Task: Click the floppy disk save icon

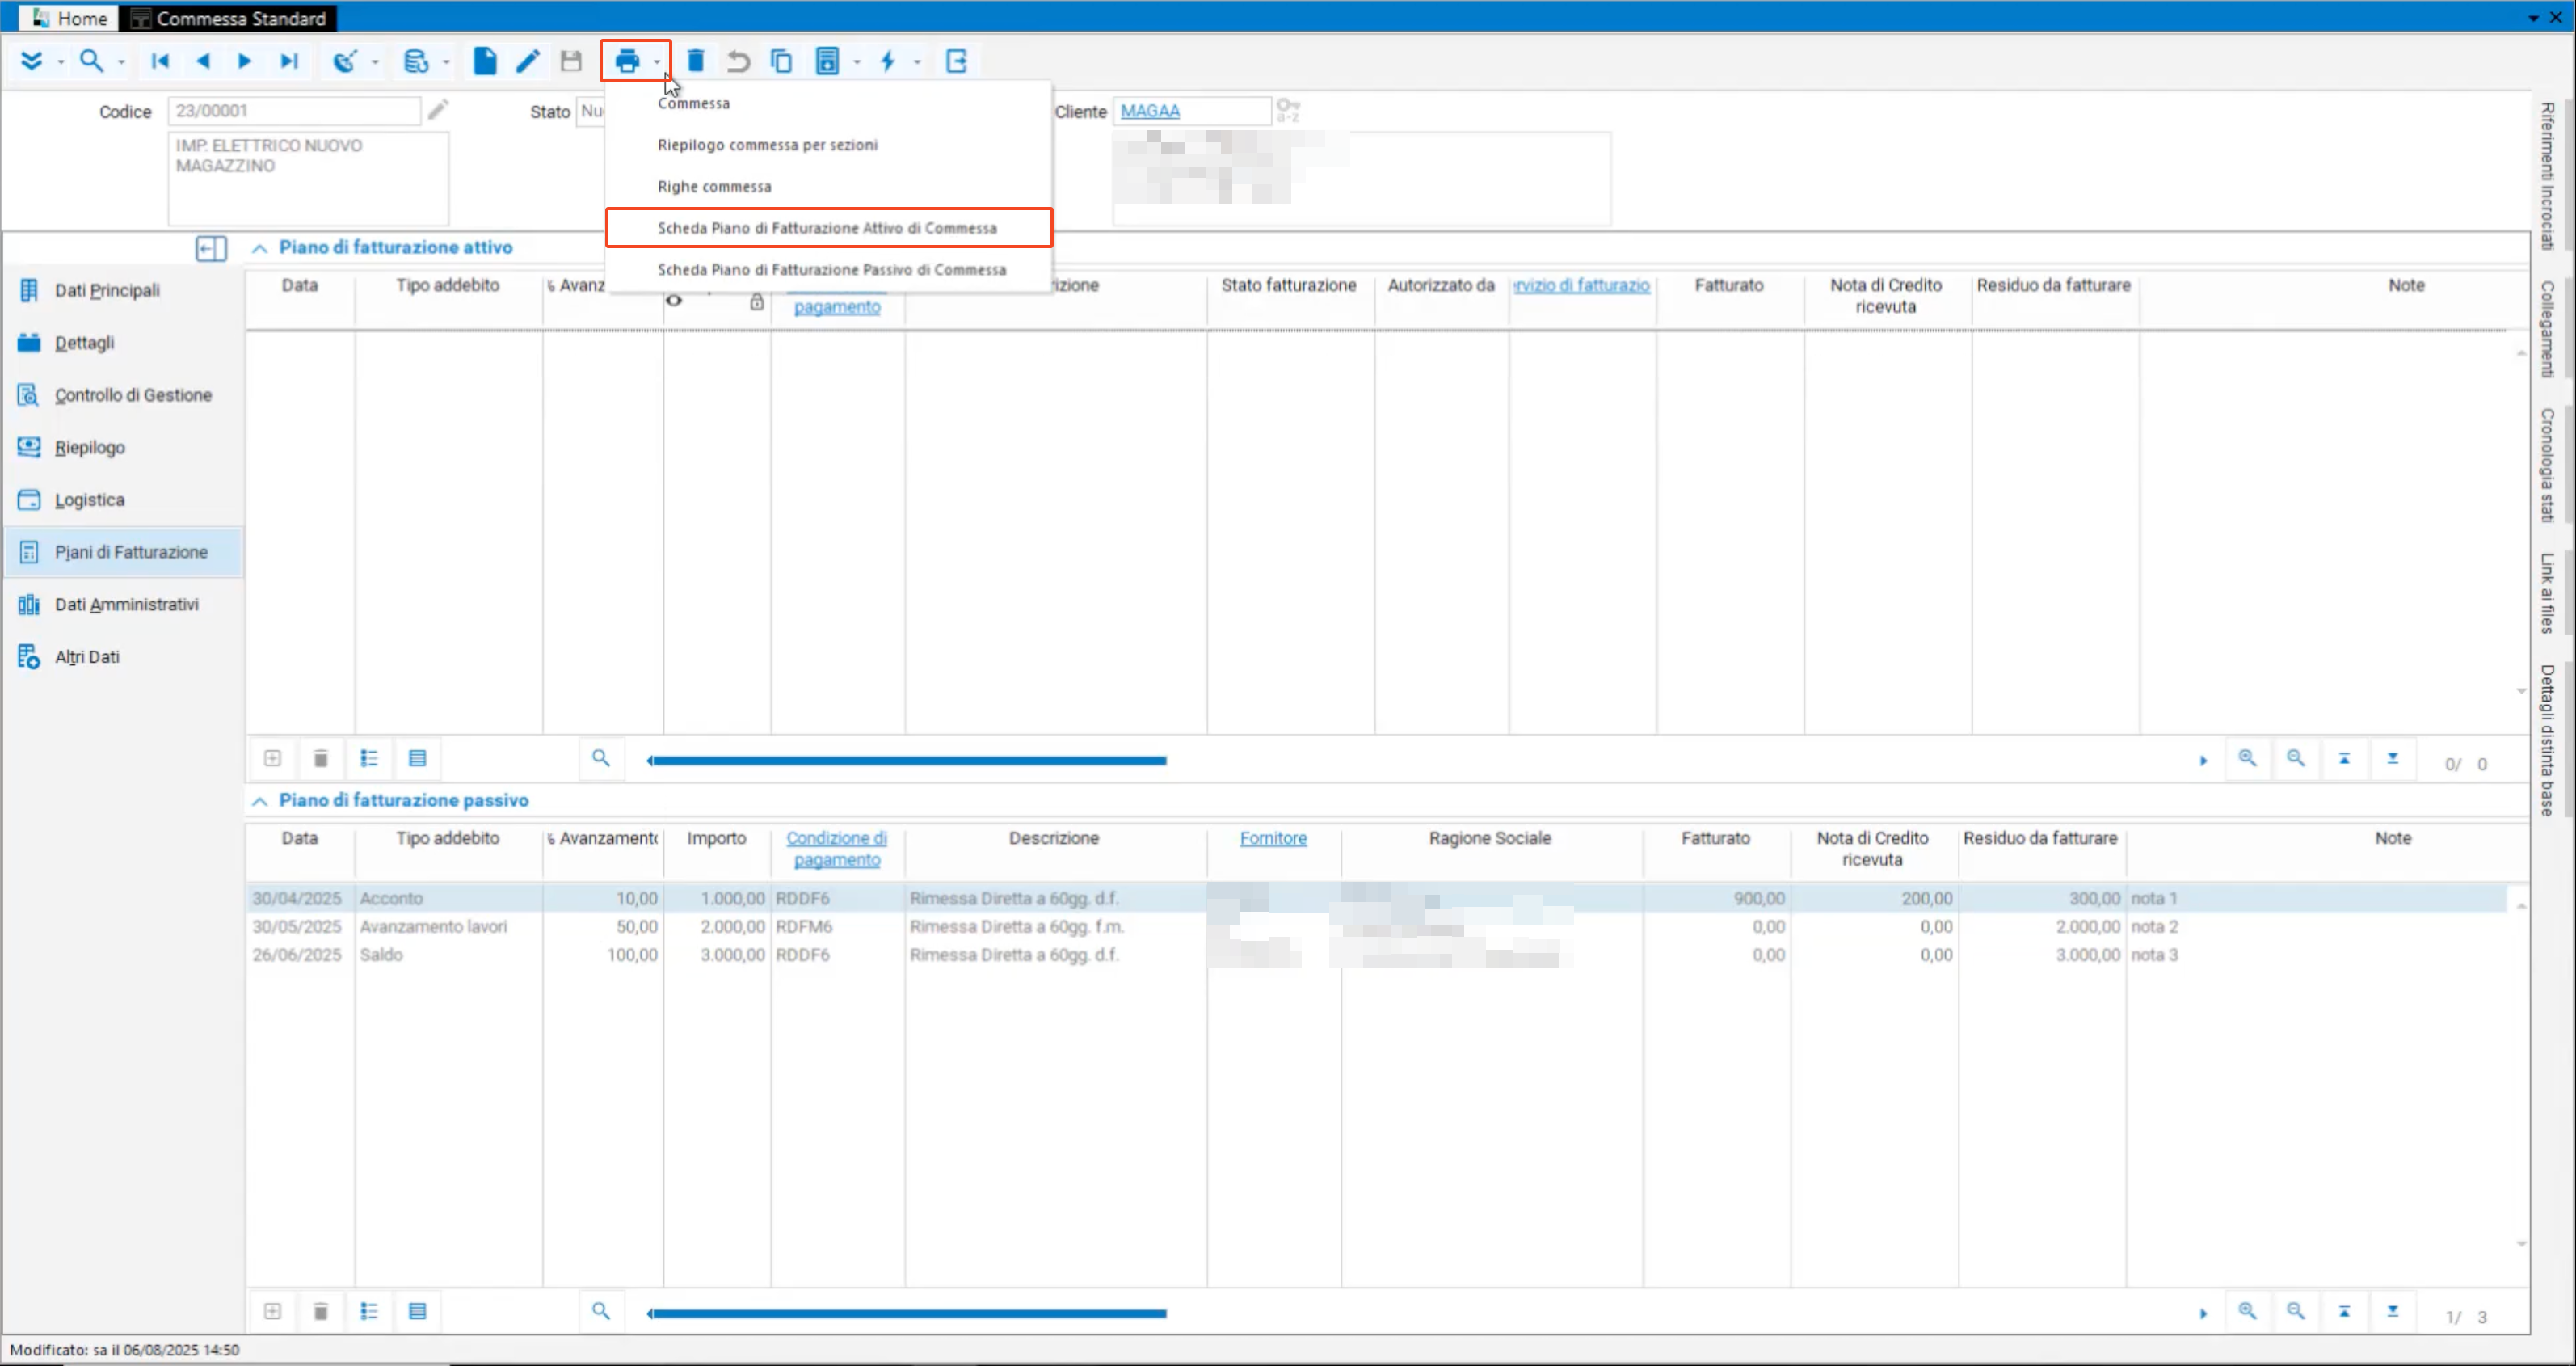Action: click(571, 61)
